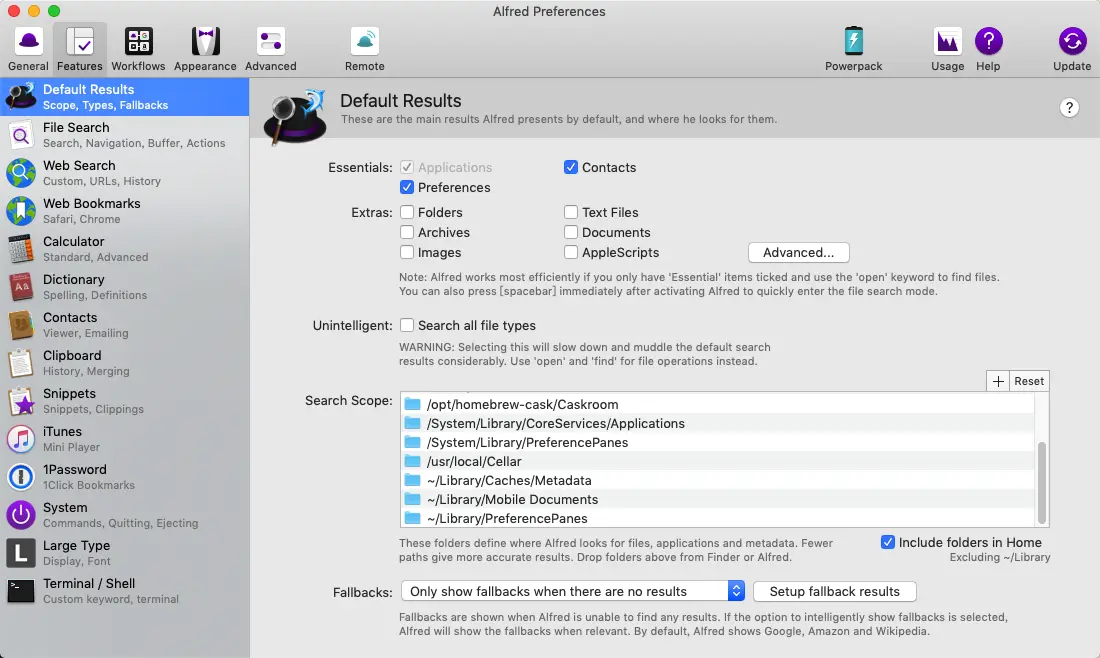Select Default Results in the sidebar

point(125,97)
